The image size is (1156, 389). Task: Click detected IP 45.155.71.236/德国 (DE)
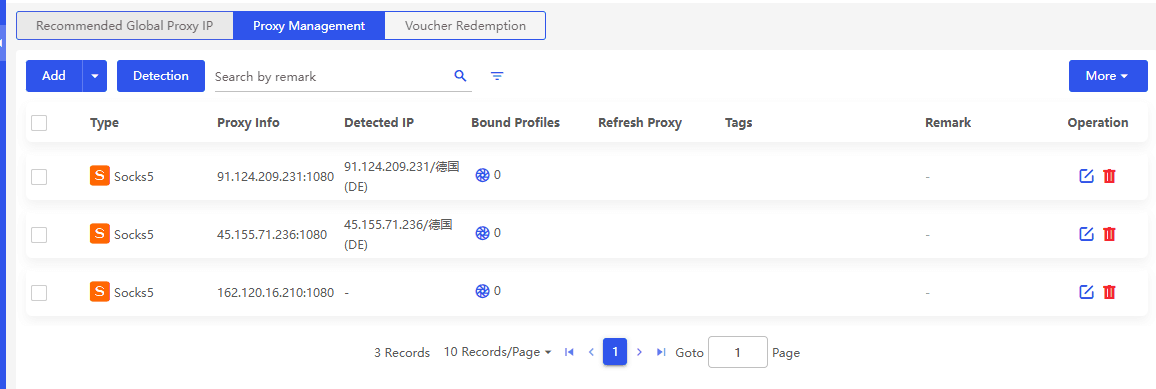coord(398,234)
